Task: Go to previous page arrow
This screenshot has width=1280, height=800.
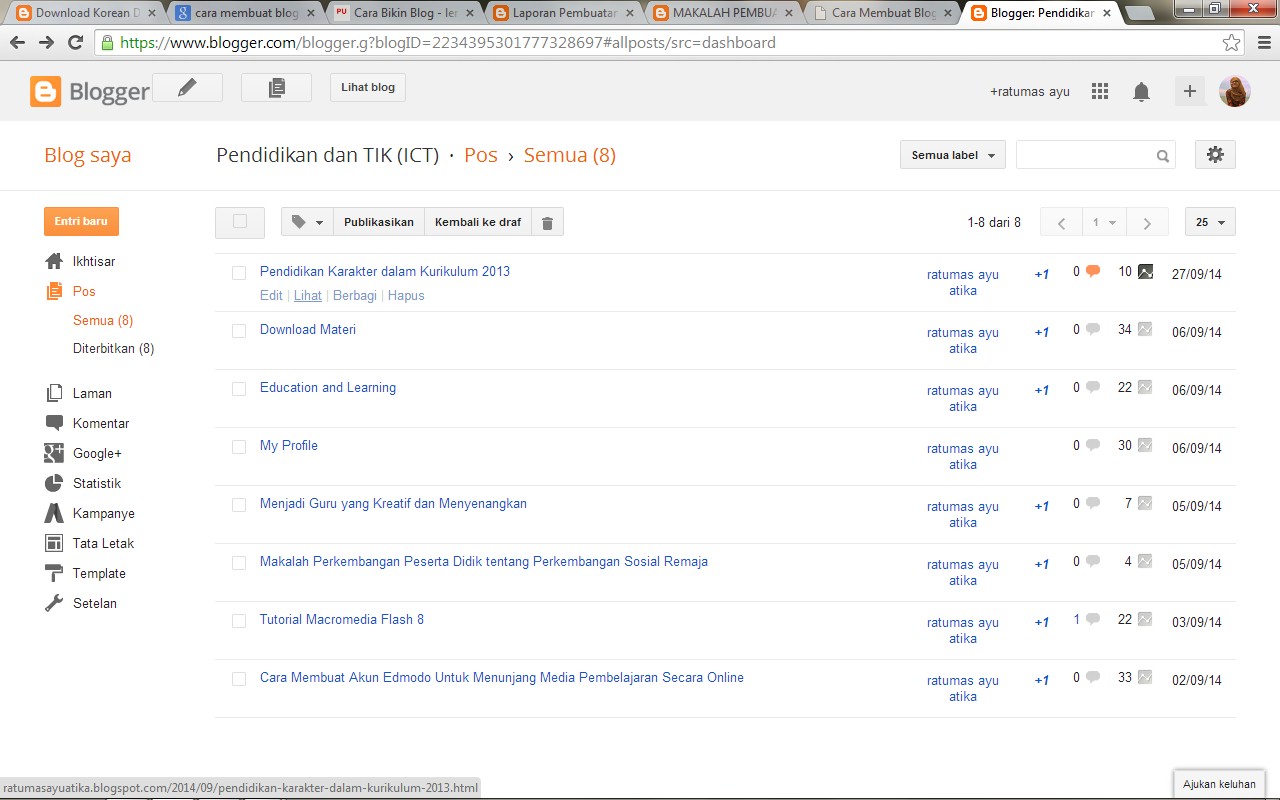Action: click(1062, 222)
